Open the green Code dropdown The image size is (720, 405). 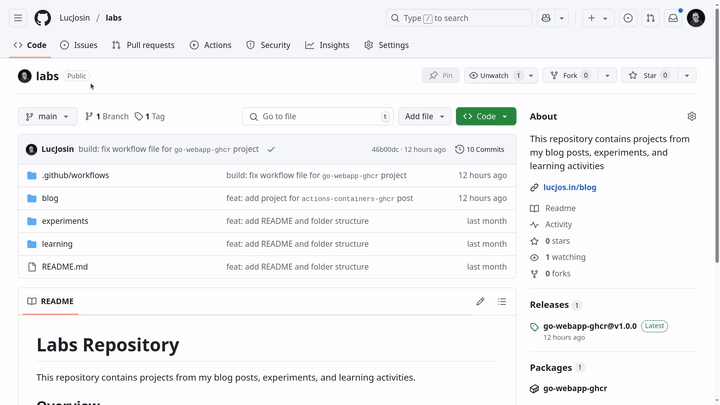pos(486,117)
